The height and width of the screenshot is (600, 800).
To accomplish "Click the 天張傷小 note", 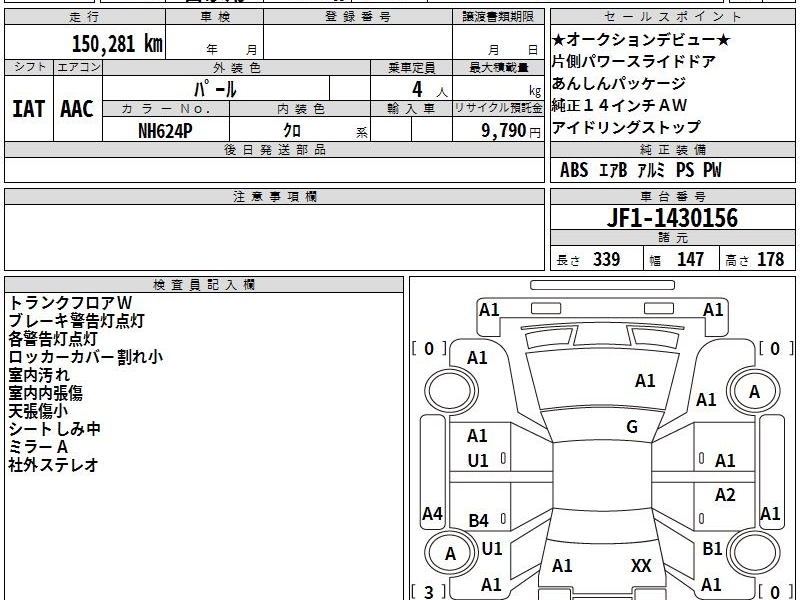I will click(x=38, y=411).
